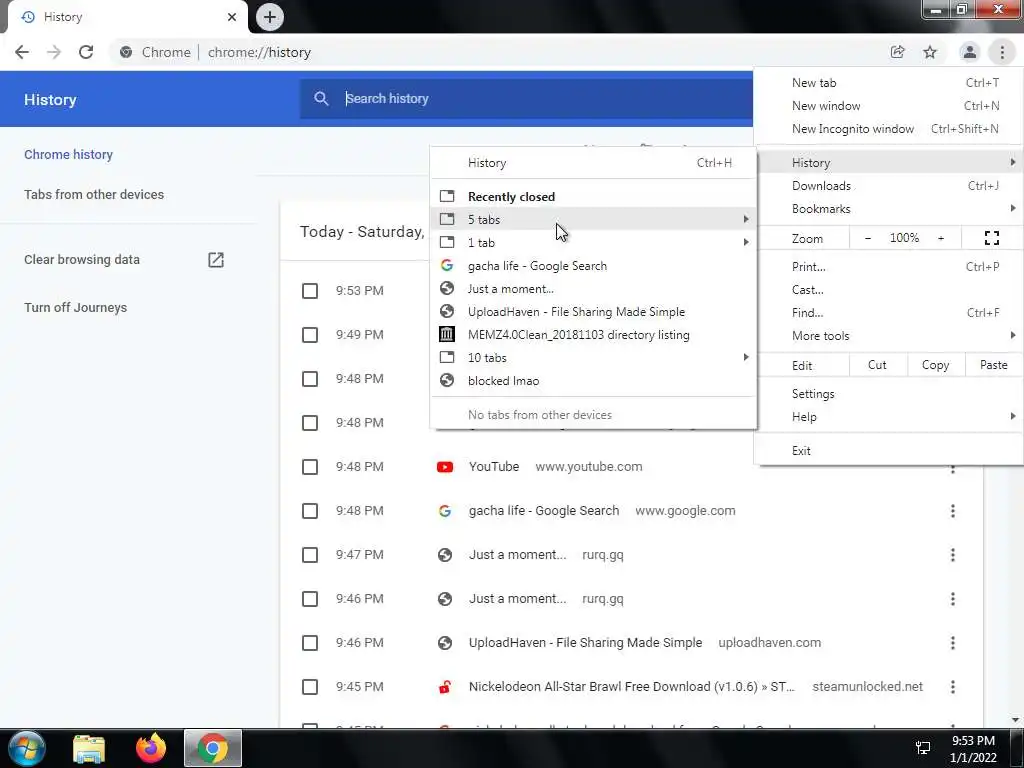
Task: Expand the More tools submenu
Action: tap(888, 336)
